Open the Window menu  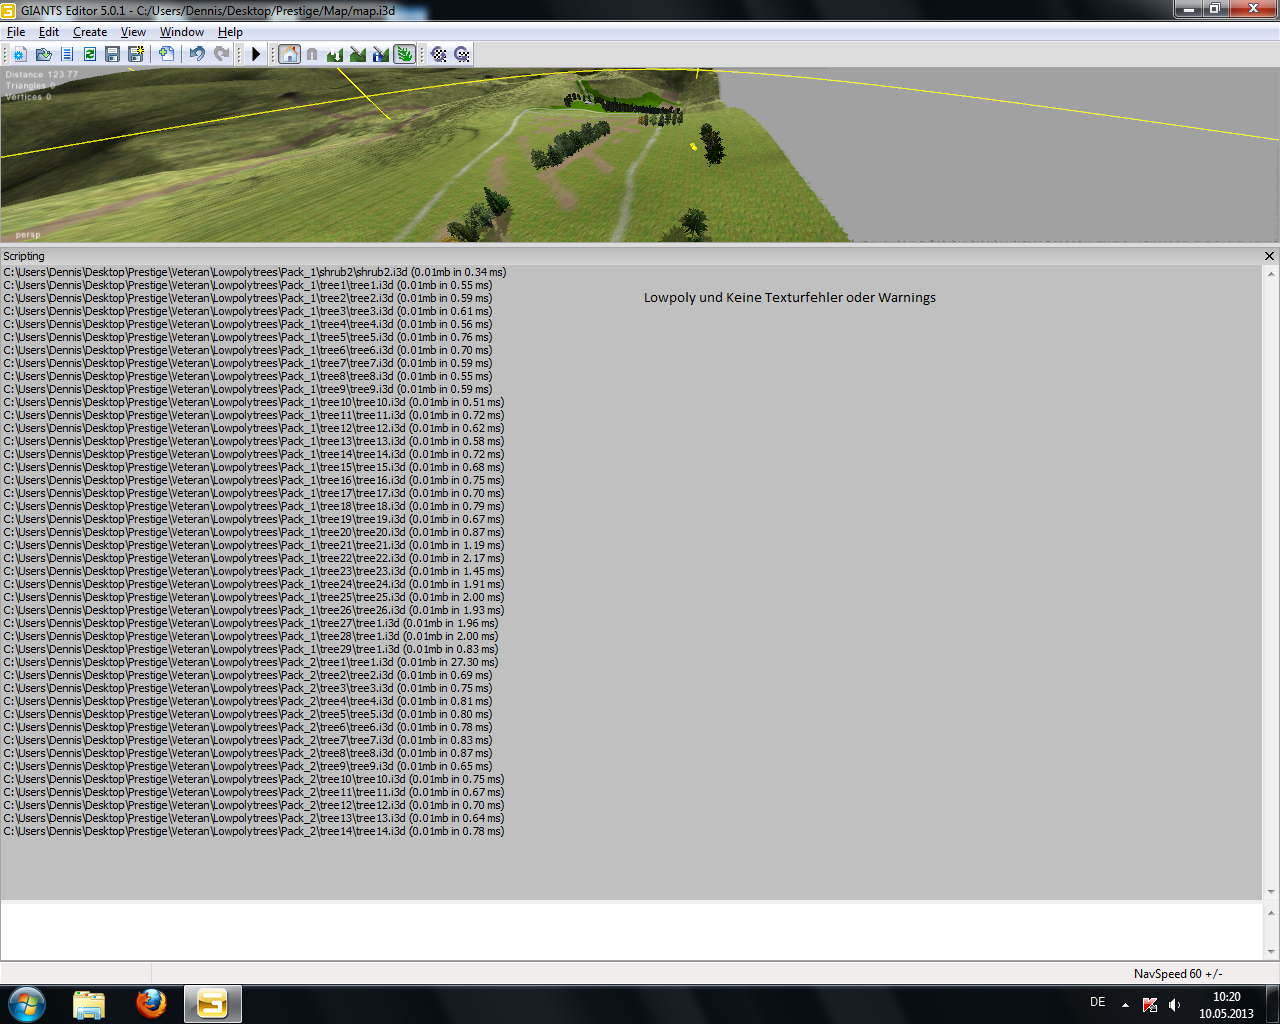point(182,32)
